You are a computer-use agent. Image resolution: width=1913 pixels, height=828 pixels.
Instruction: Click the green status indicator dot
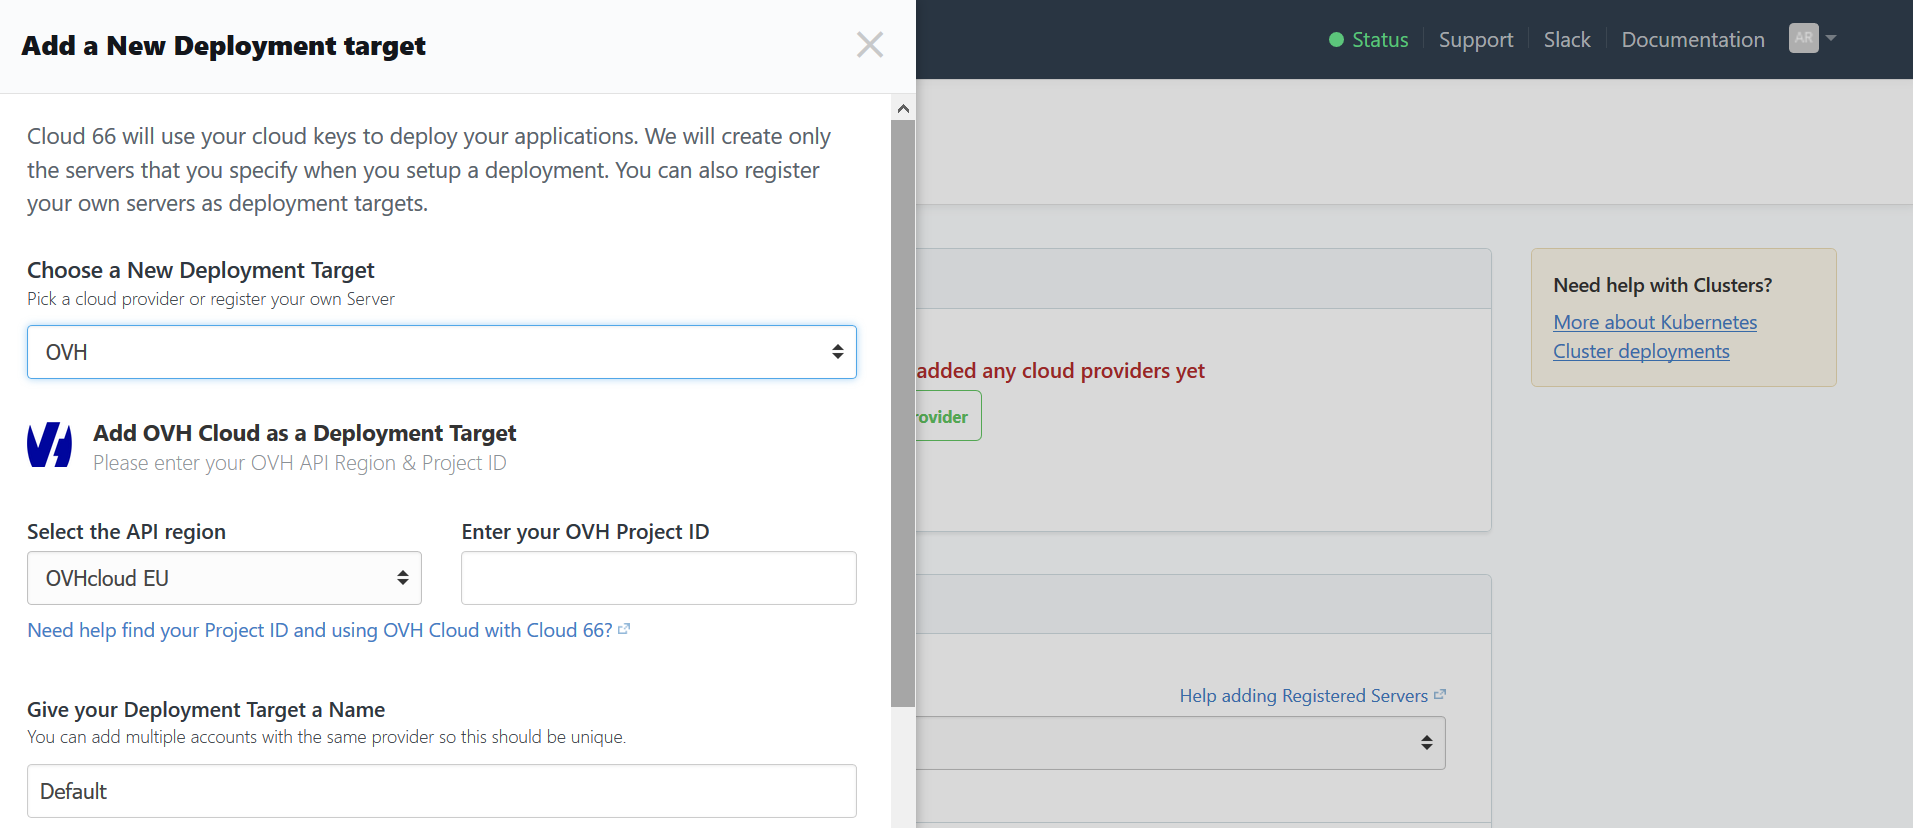(x=1334, y=40)
